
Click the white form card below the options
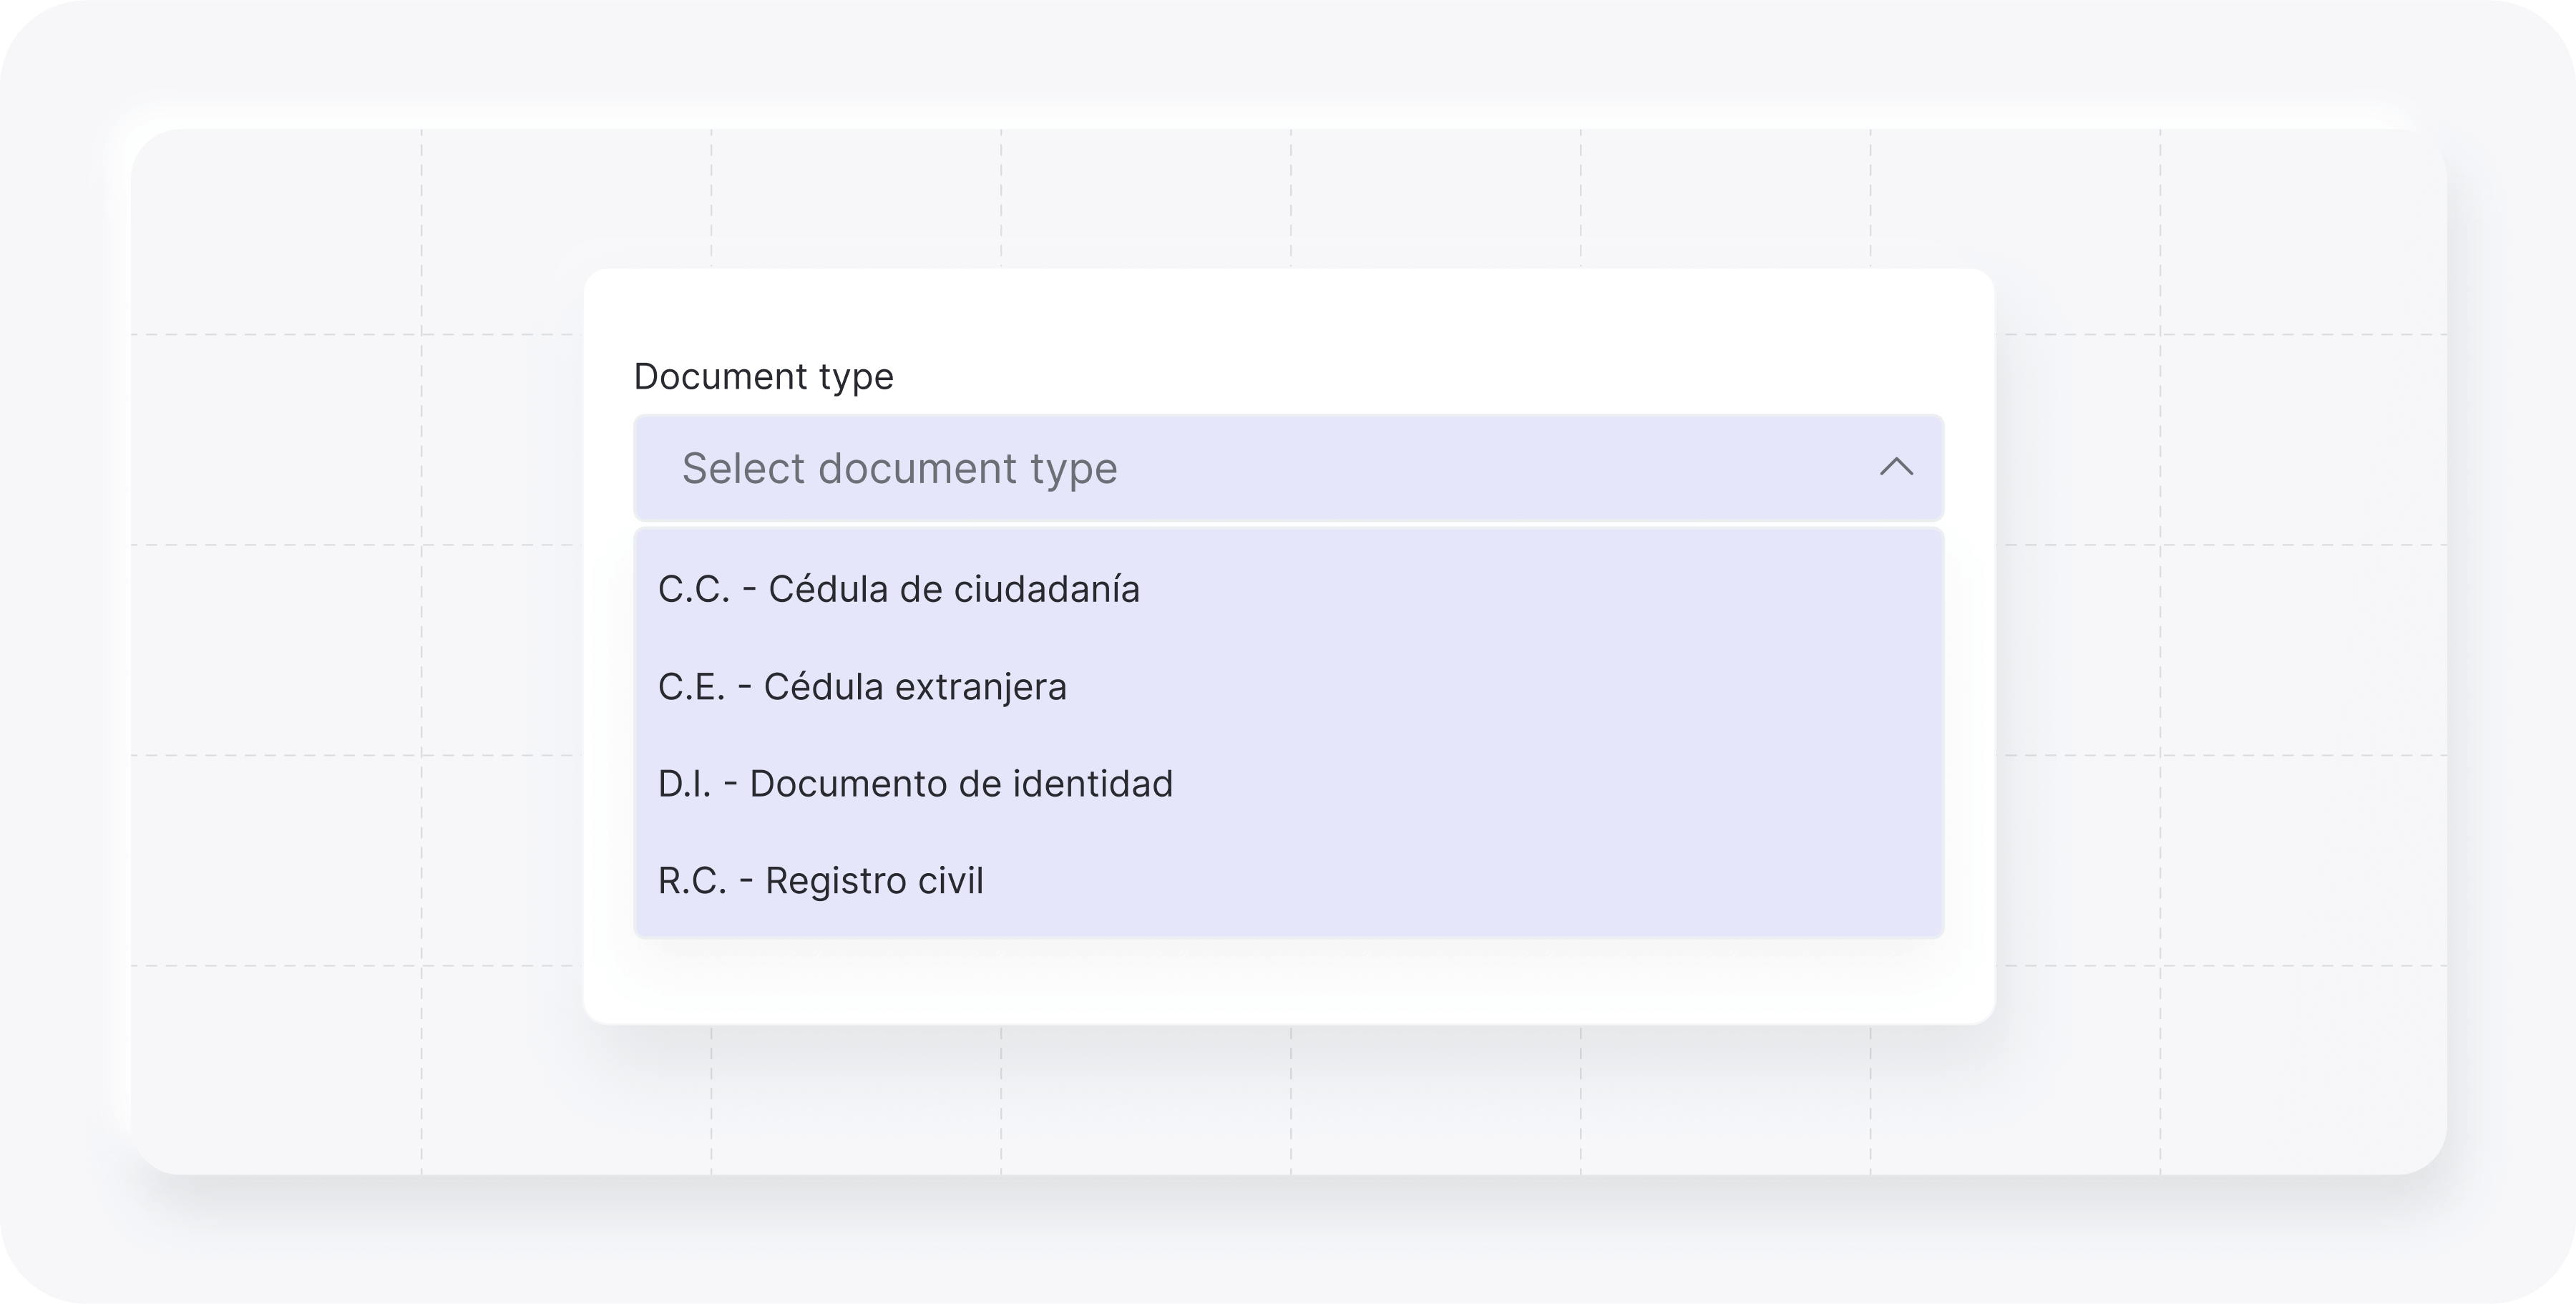[x=1288, y=982]
